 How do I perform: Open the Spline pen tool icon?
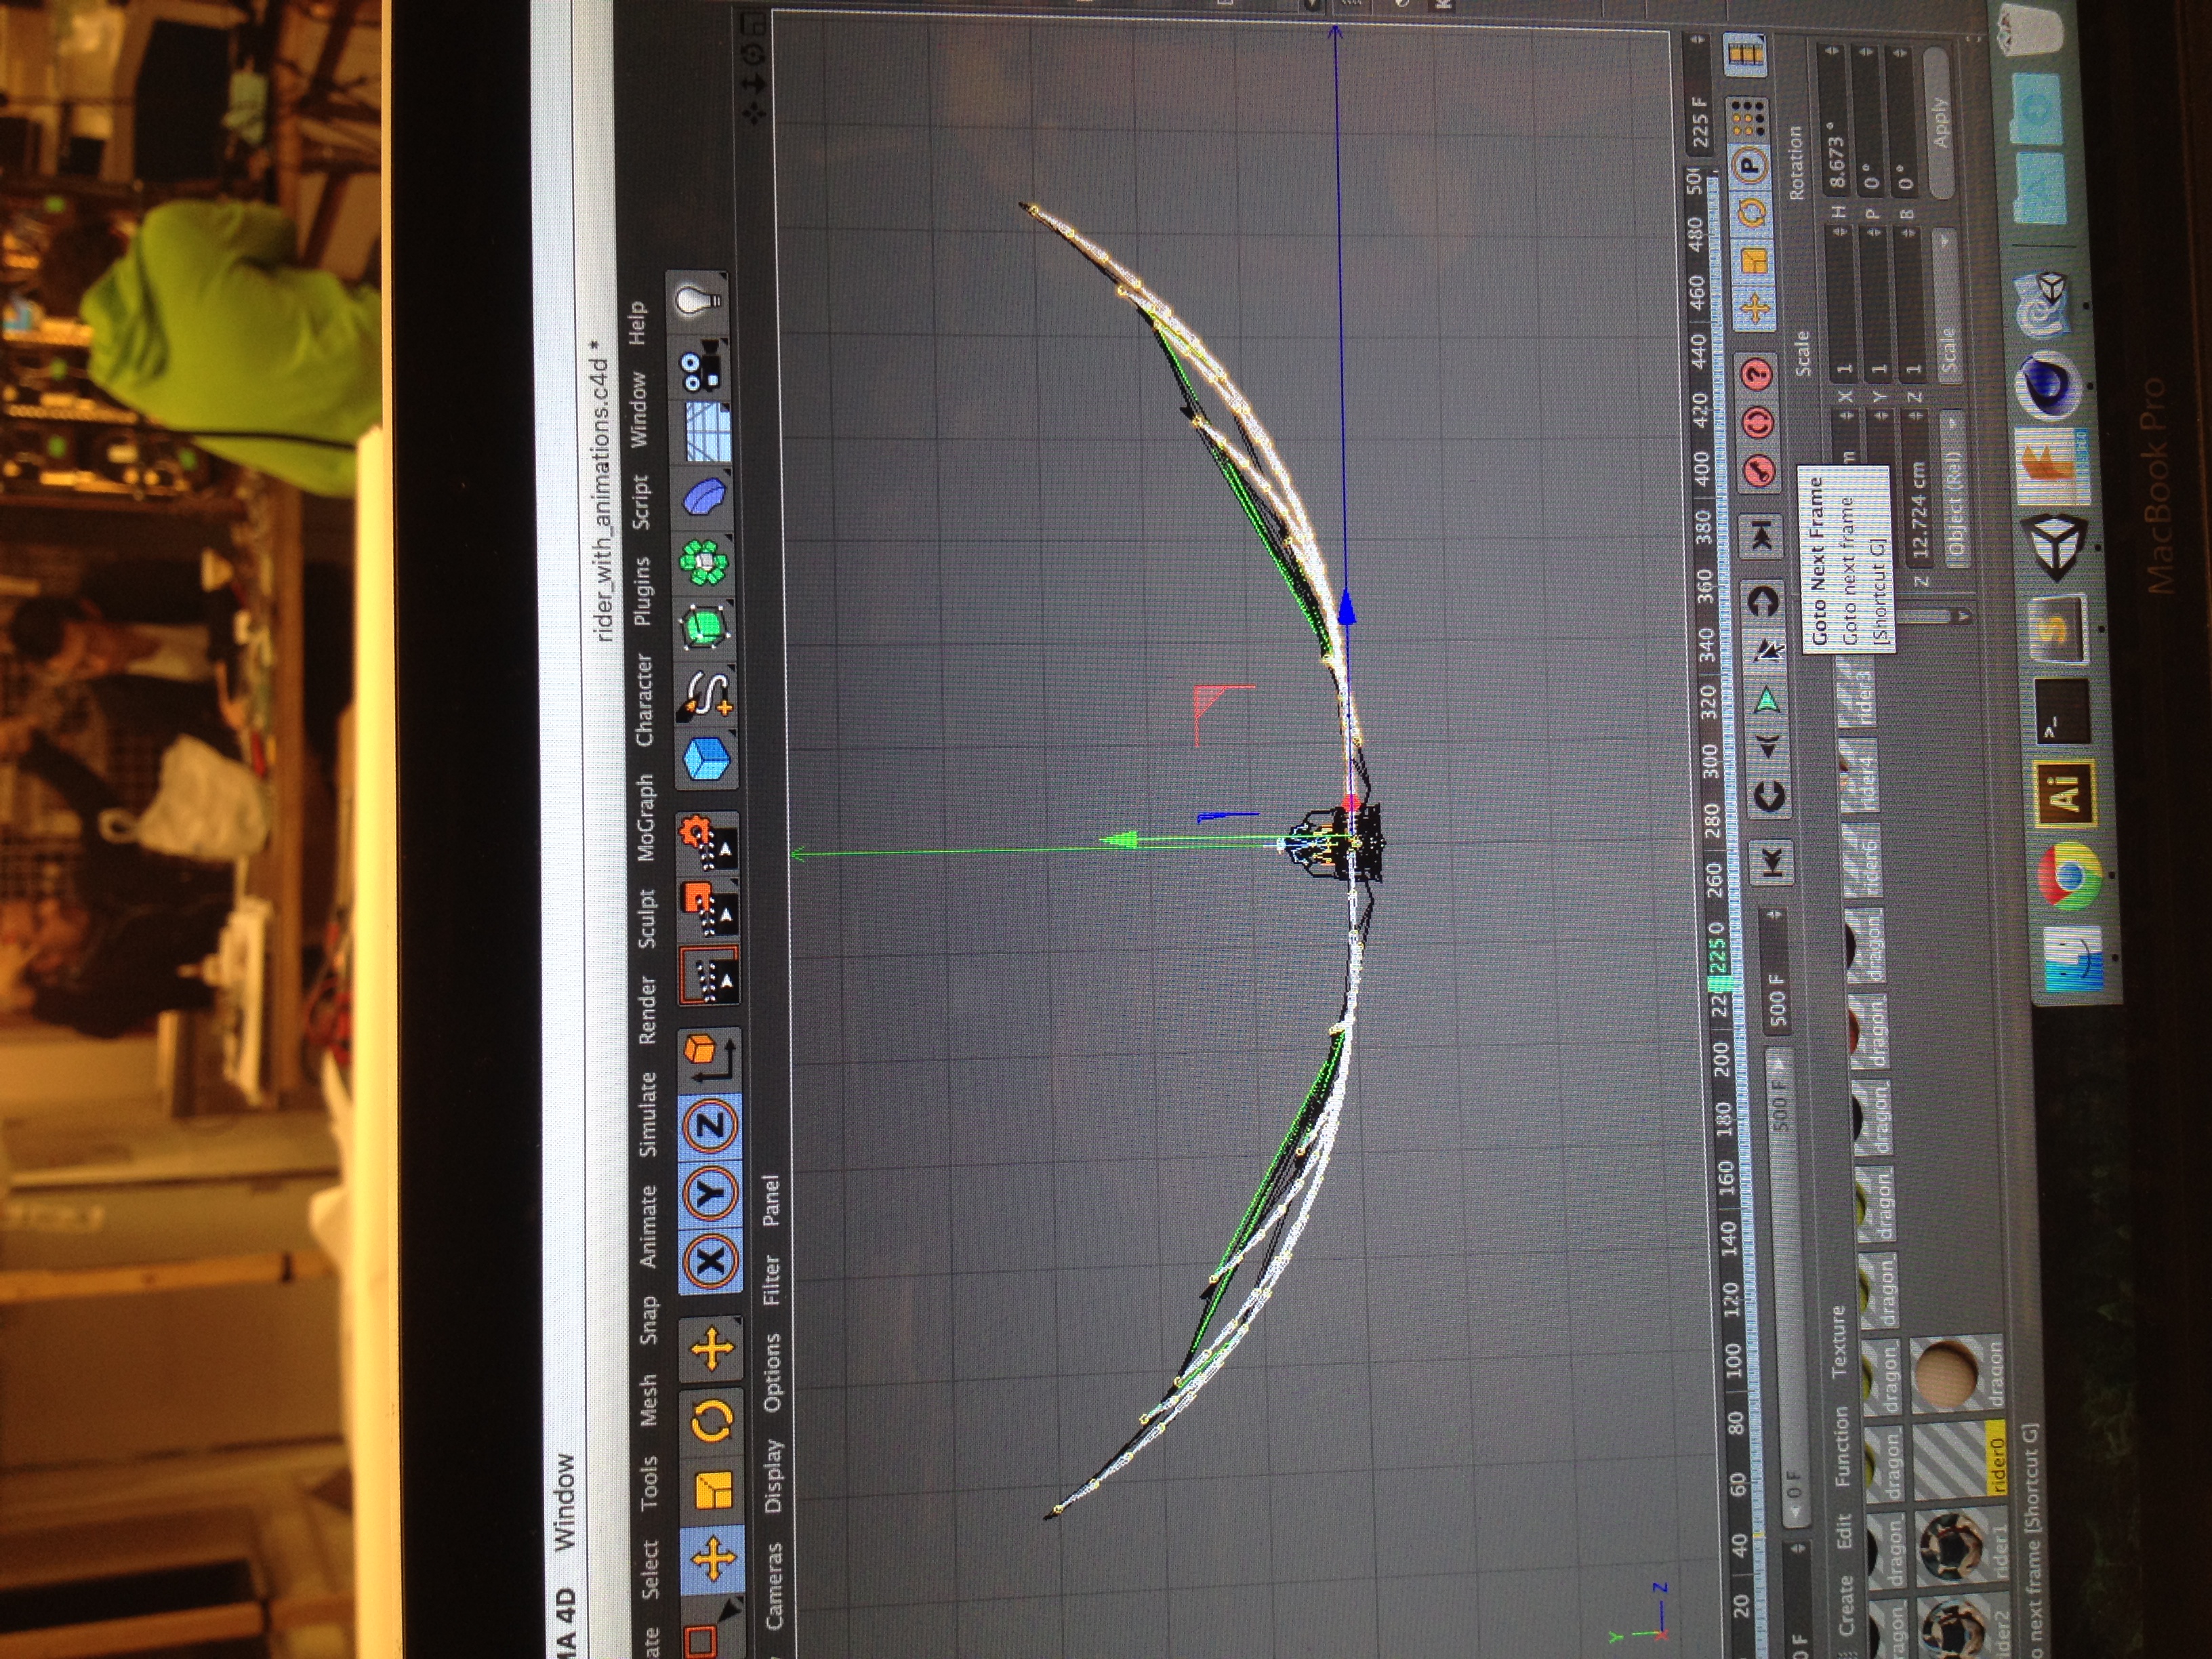[x=708, y=693]
